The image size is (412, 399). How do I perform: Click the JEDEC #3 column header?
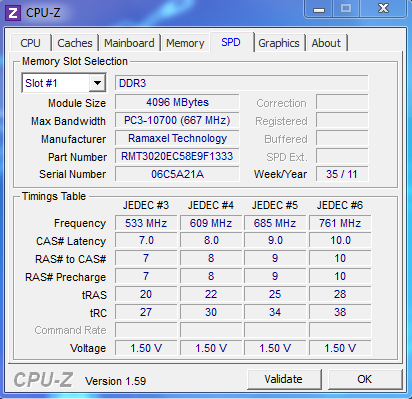(146, 205)
